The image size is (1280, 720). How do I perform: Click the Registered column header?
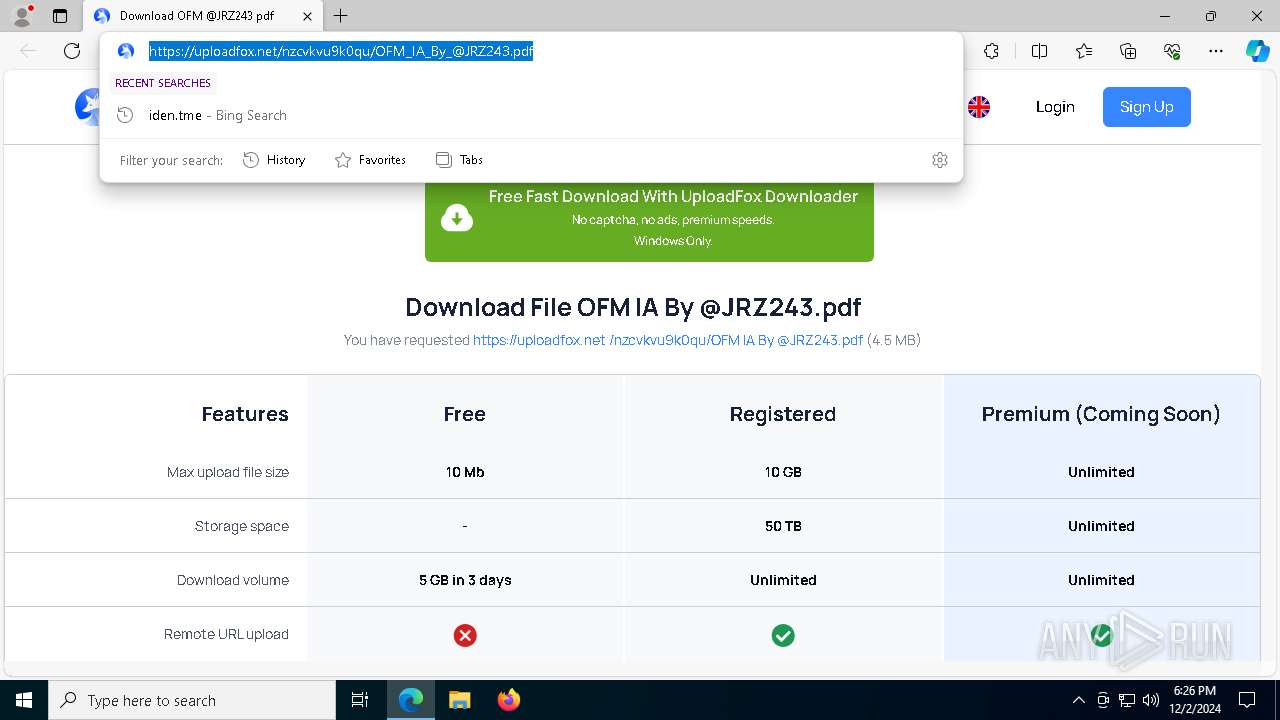point(783,414)
